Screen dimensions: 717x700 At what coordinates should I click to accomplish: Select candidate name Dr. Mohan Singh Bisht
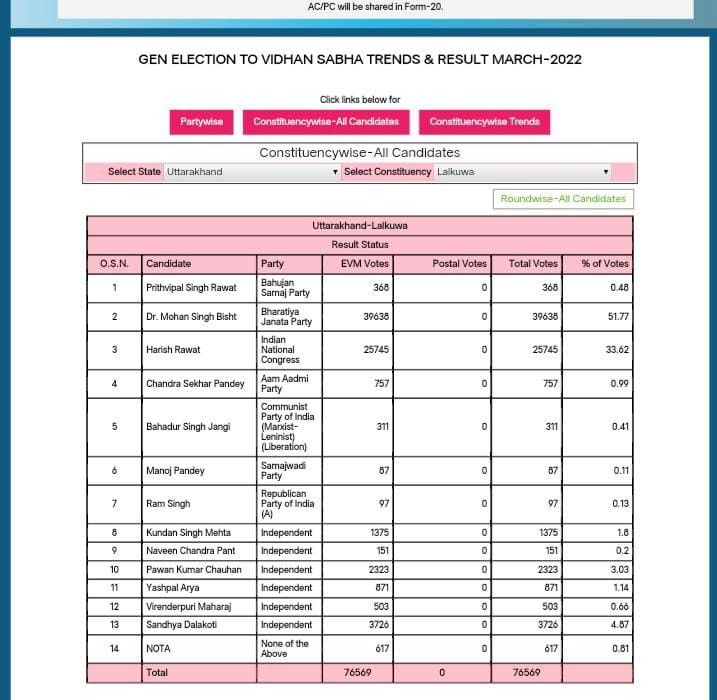pyautogui.click(x=191, y=317)
